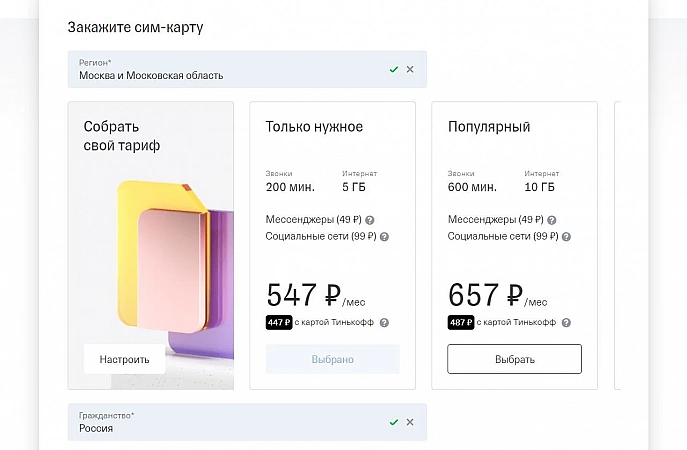The image size is (687, 450).
Task: Clear region field with X icon
Action: 410,69
